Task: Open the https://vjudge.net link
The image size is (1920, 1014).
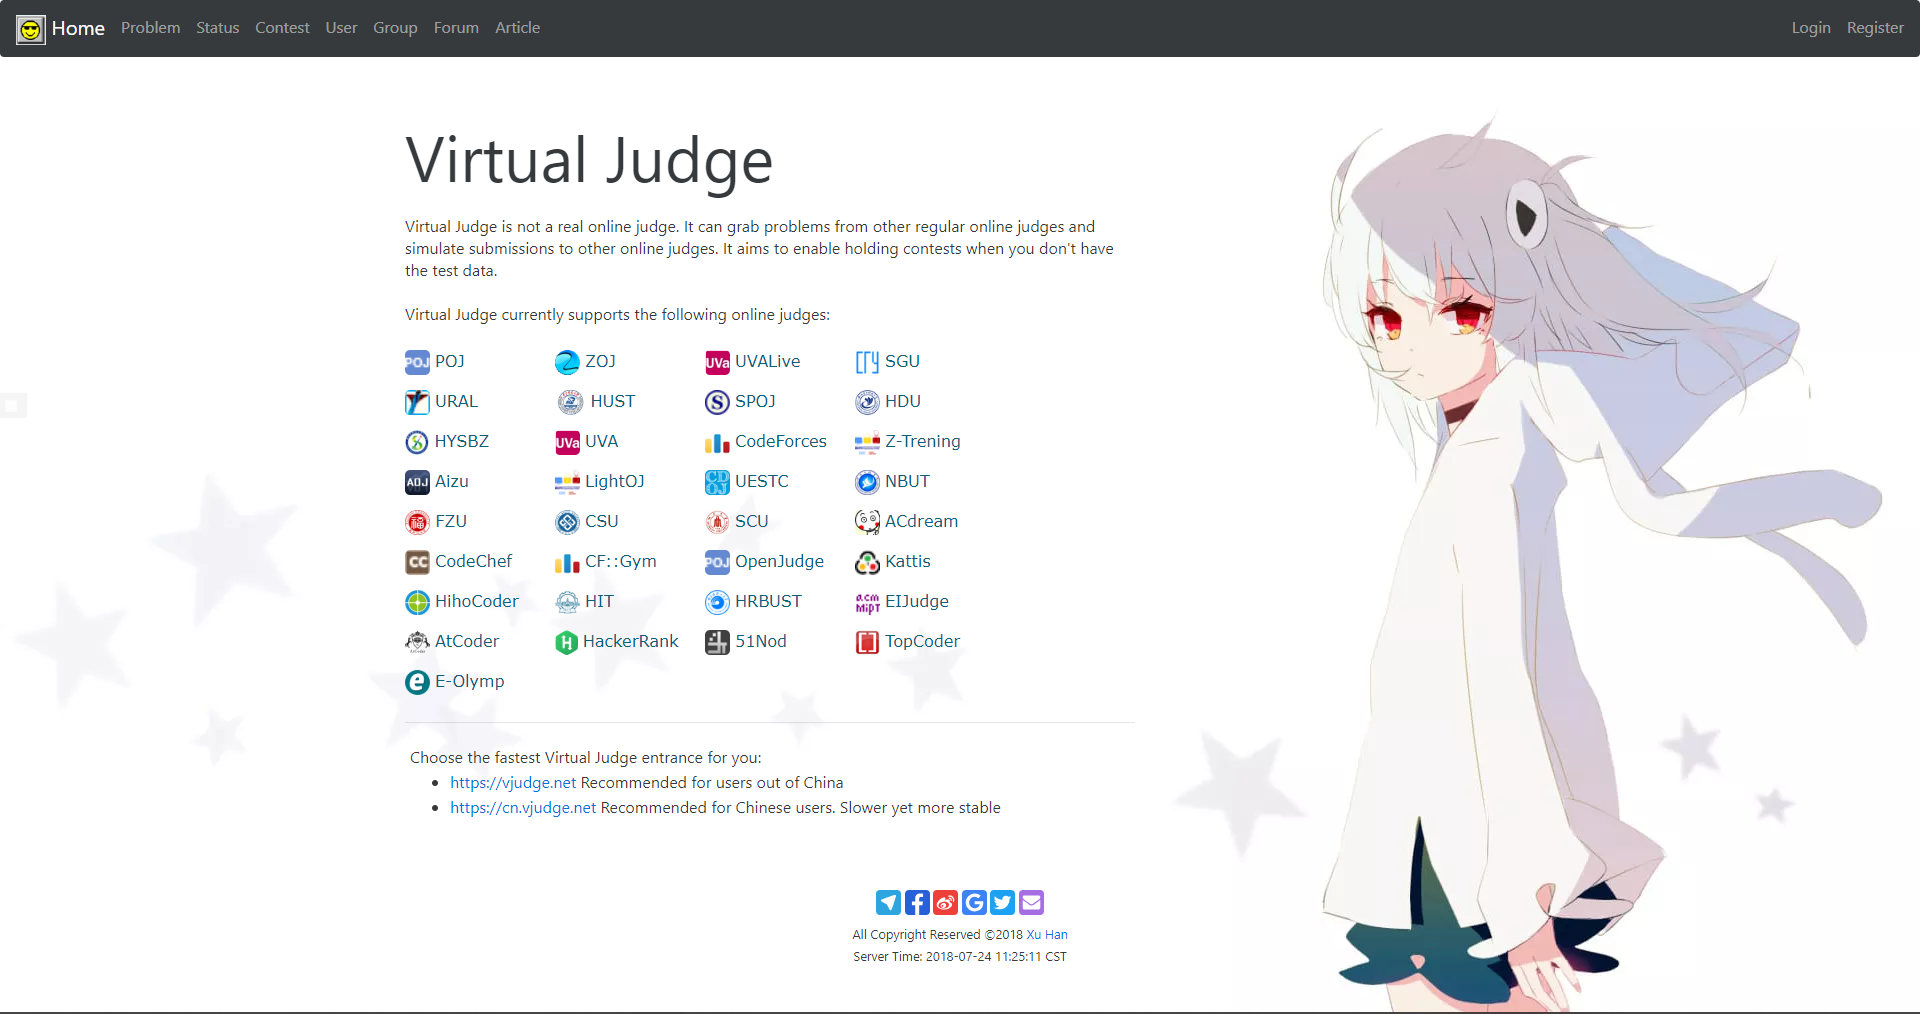Action: (513, 782)
